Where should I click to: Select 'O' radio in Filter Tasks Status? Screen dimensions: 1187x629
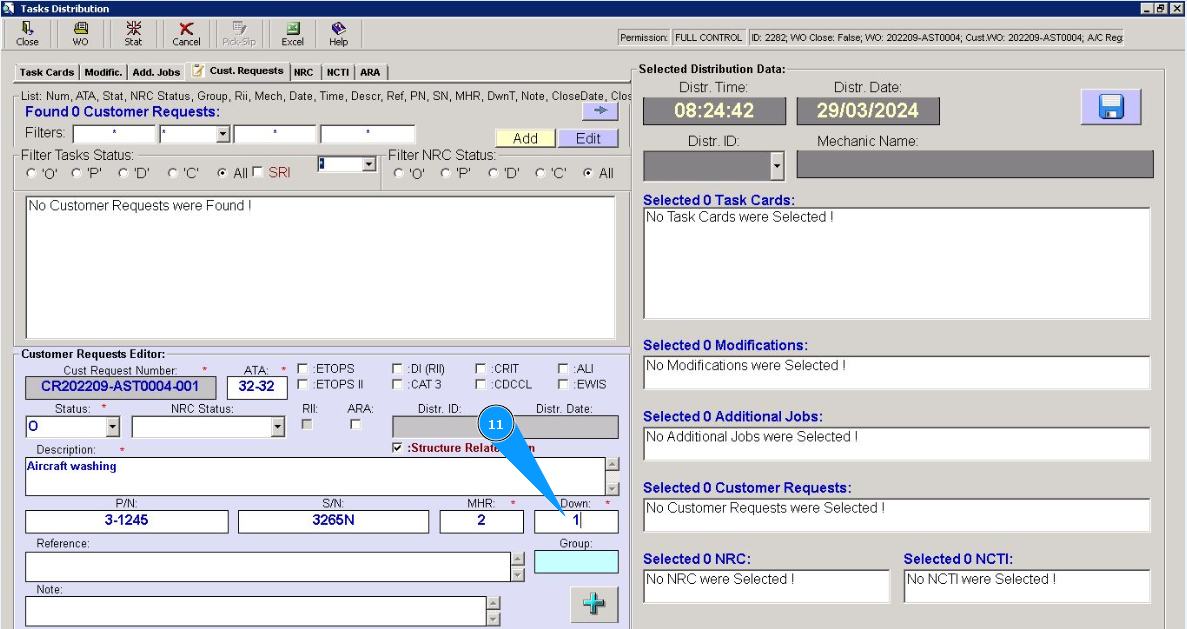pyautogui.click(x=31, y=173)
